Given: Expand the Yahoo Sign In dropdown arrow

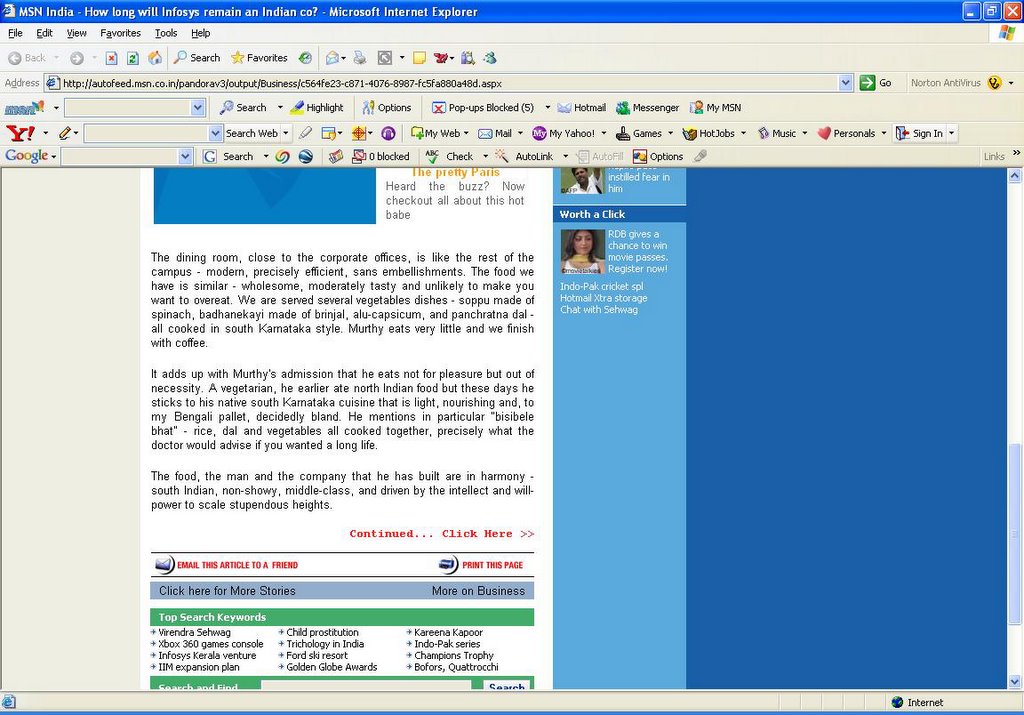Looking at the screenshot, I should [952, 133].
